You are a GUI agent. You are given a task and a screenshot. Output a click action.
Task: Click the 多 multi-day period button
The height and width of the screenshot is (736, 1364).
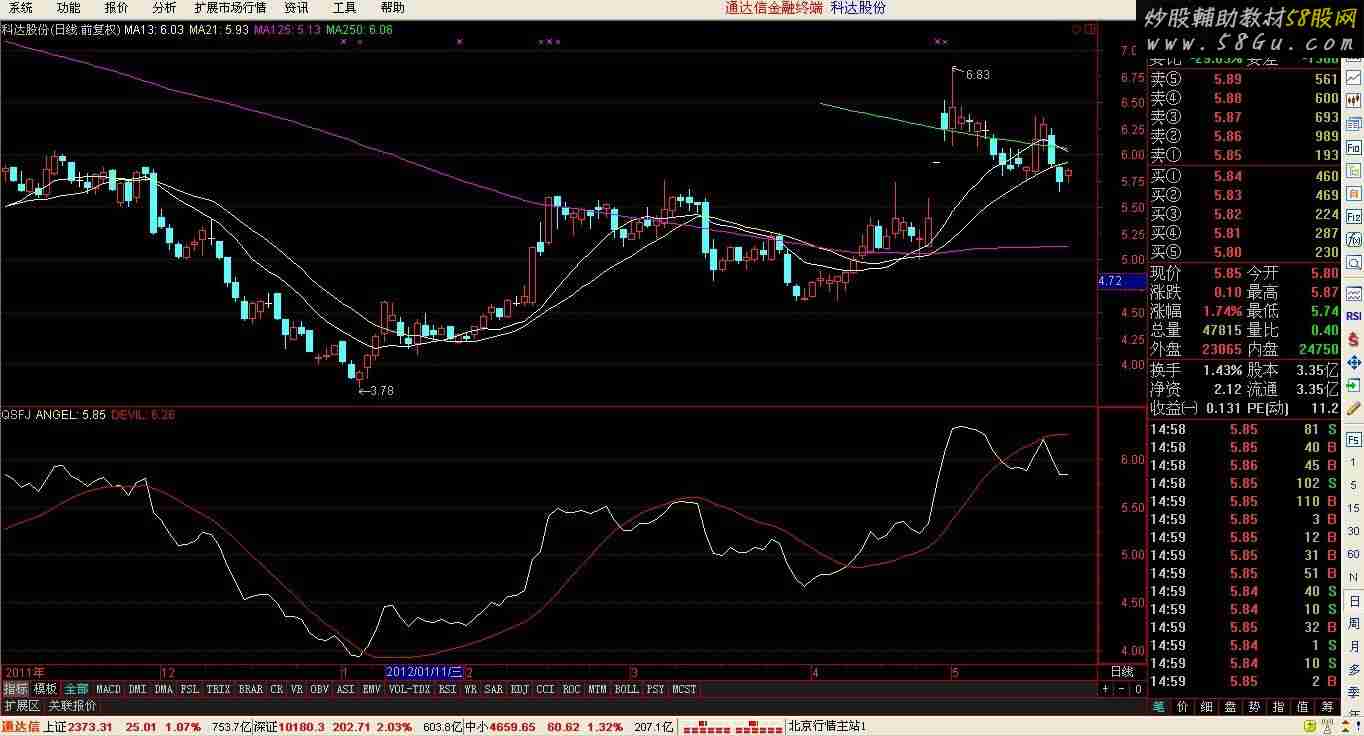pyautogui.click(x=1354, y=669)
